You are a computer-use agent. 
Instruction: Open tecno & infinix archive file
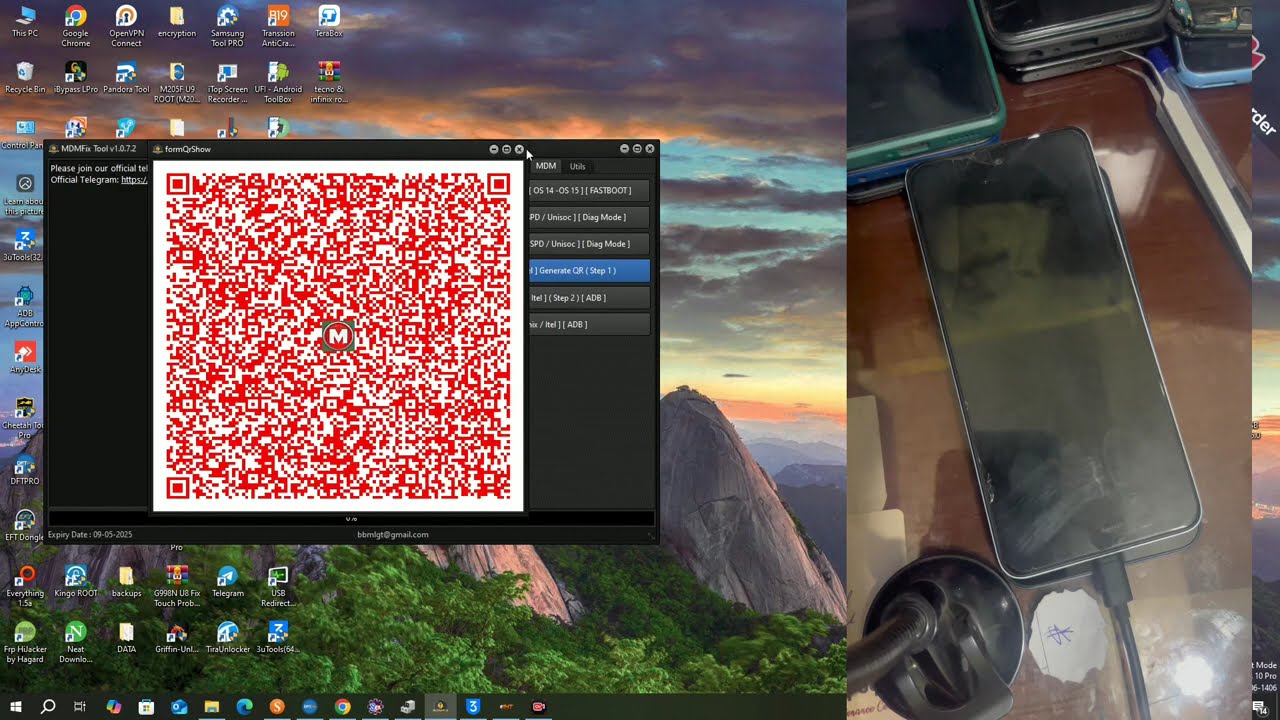[328, 83]
